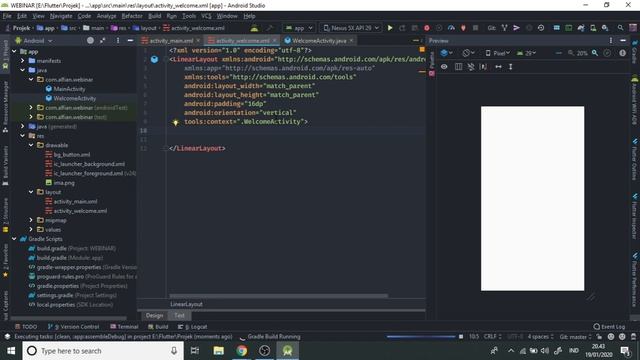The width and height of the screenshot is (640, 360).
Task: Zoom in the preview with magnifier icon
Action: (595, 53)
